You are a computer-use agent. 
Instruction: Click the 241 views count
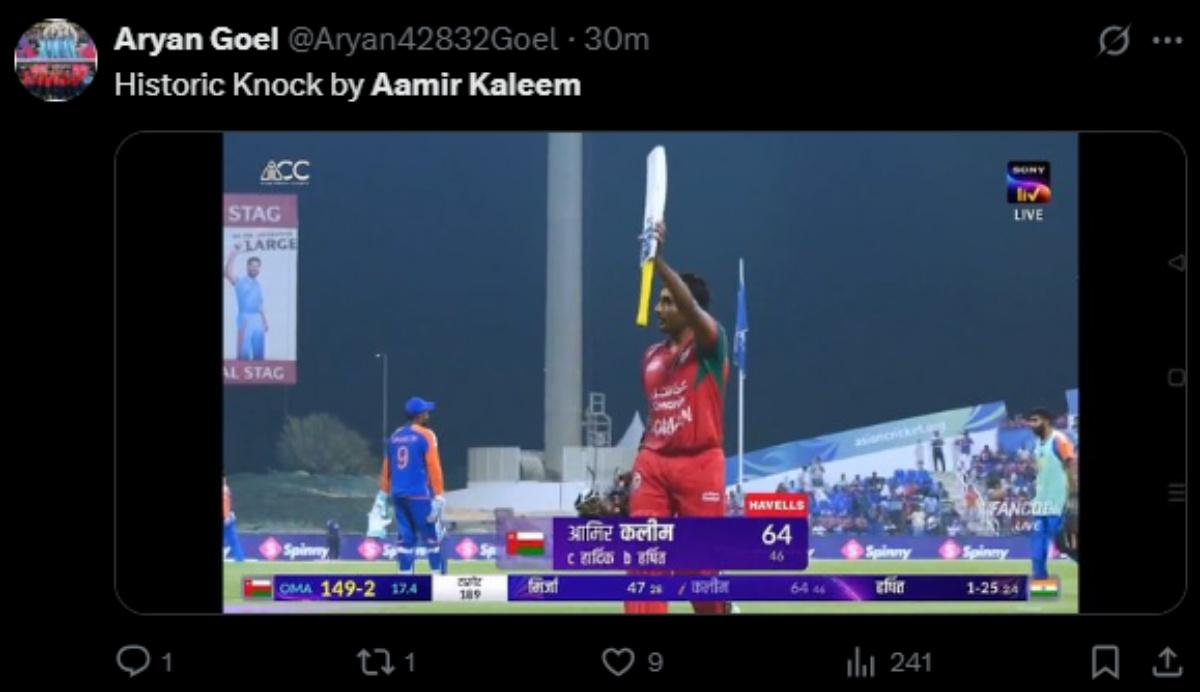[910, 662]
